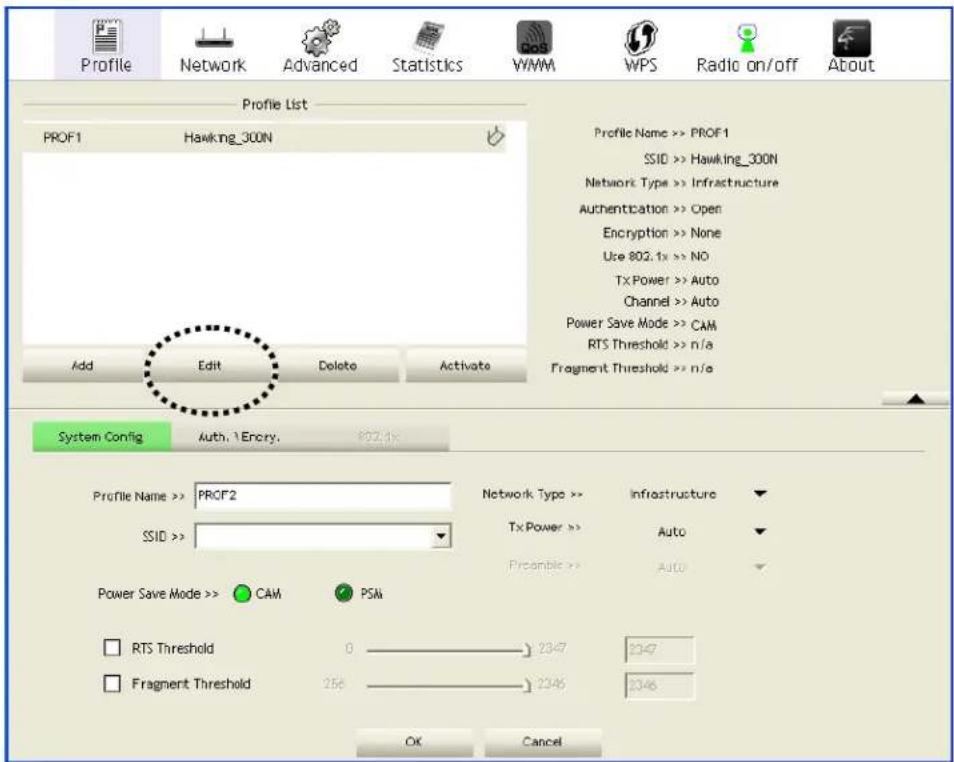Open the Statistics section icon
The width and height of the screenshot is (954, 762).
tap(428, 38)
